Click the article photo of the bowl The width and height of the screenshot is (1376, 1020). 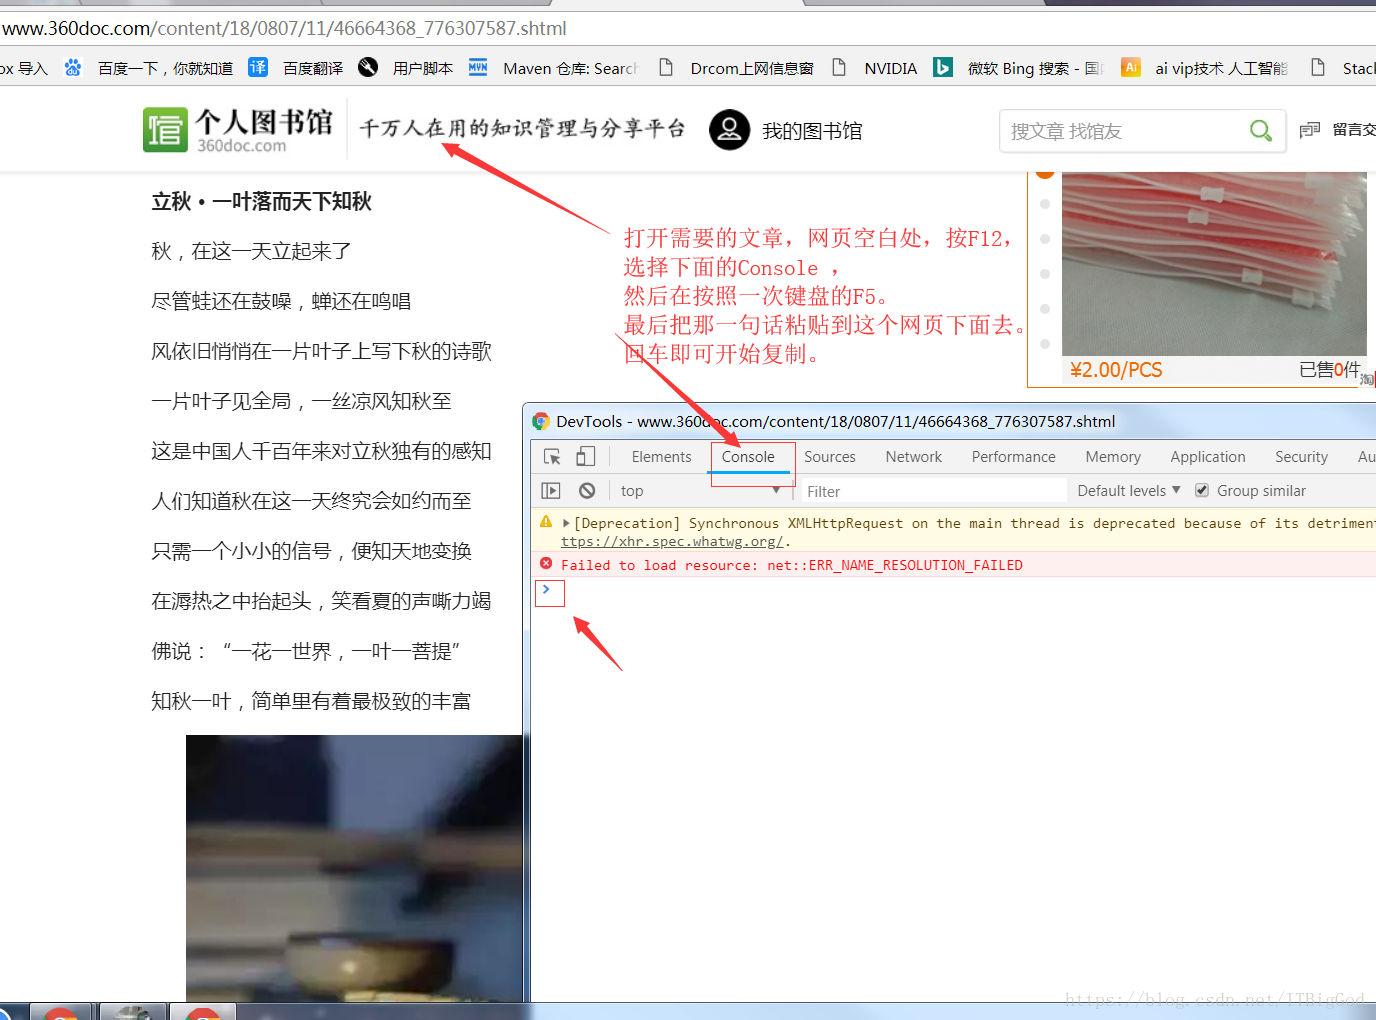click(354, 868)
